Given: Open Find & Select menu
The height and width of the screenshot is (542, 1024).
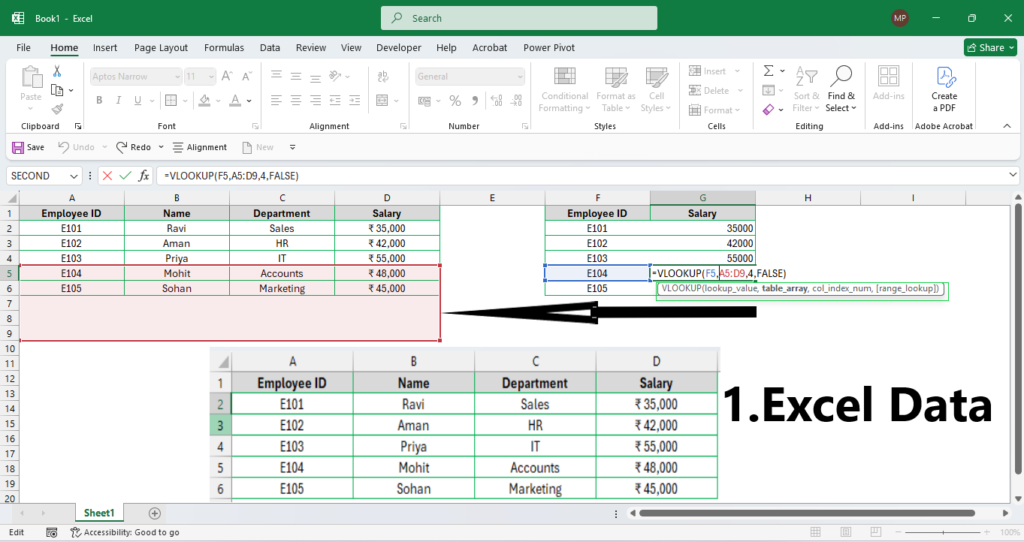Looking at the screenshot, I should coord(841,89).
